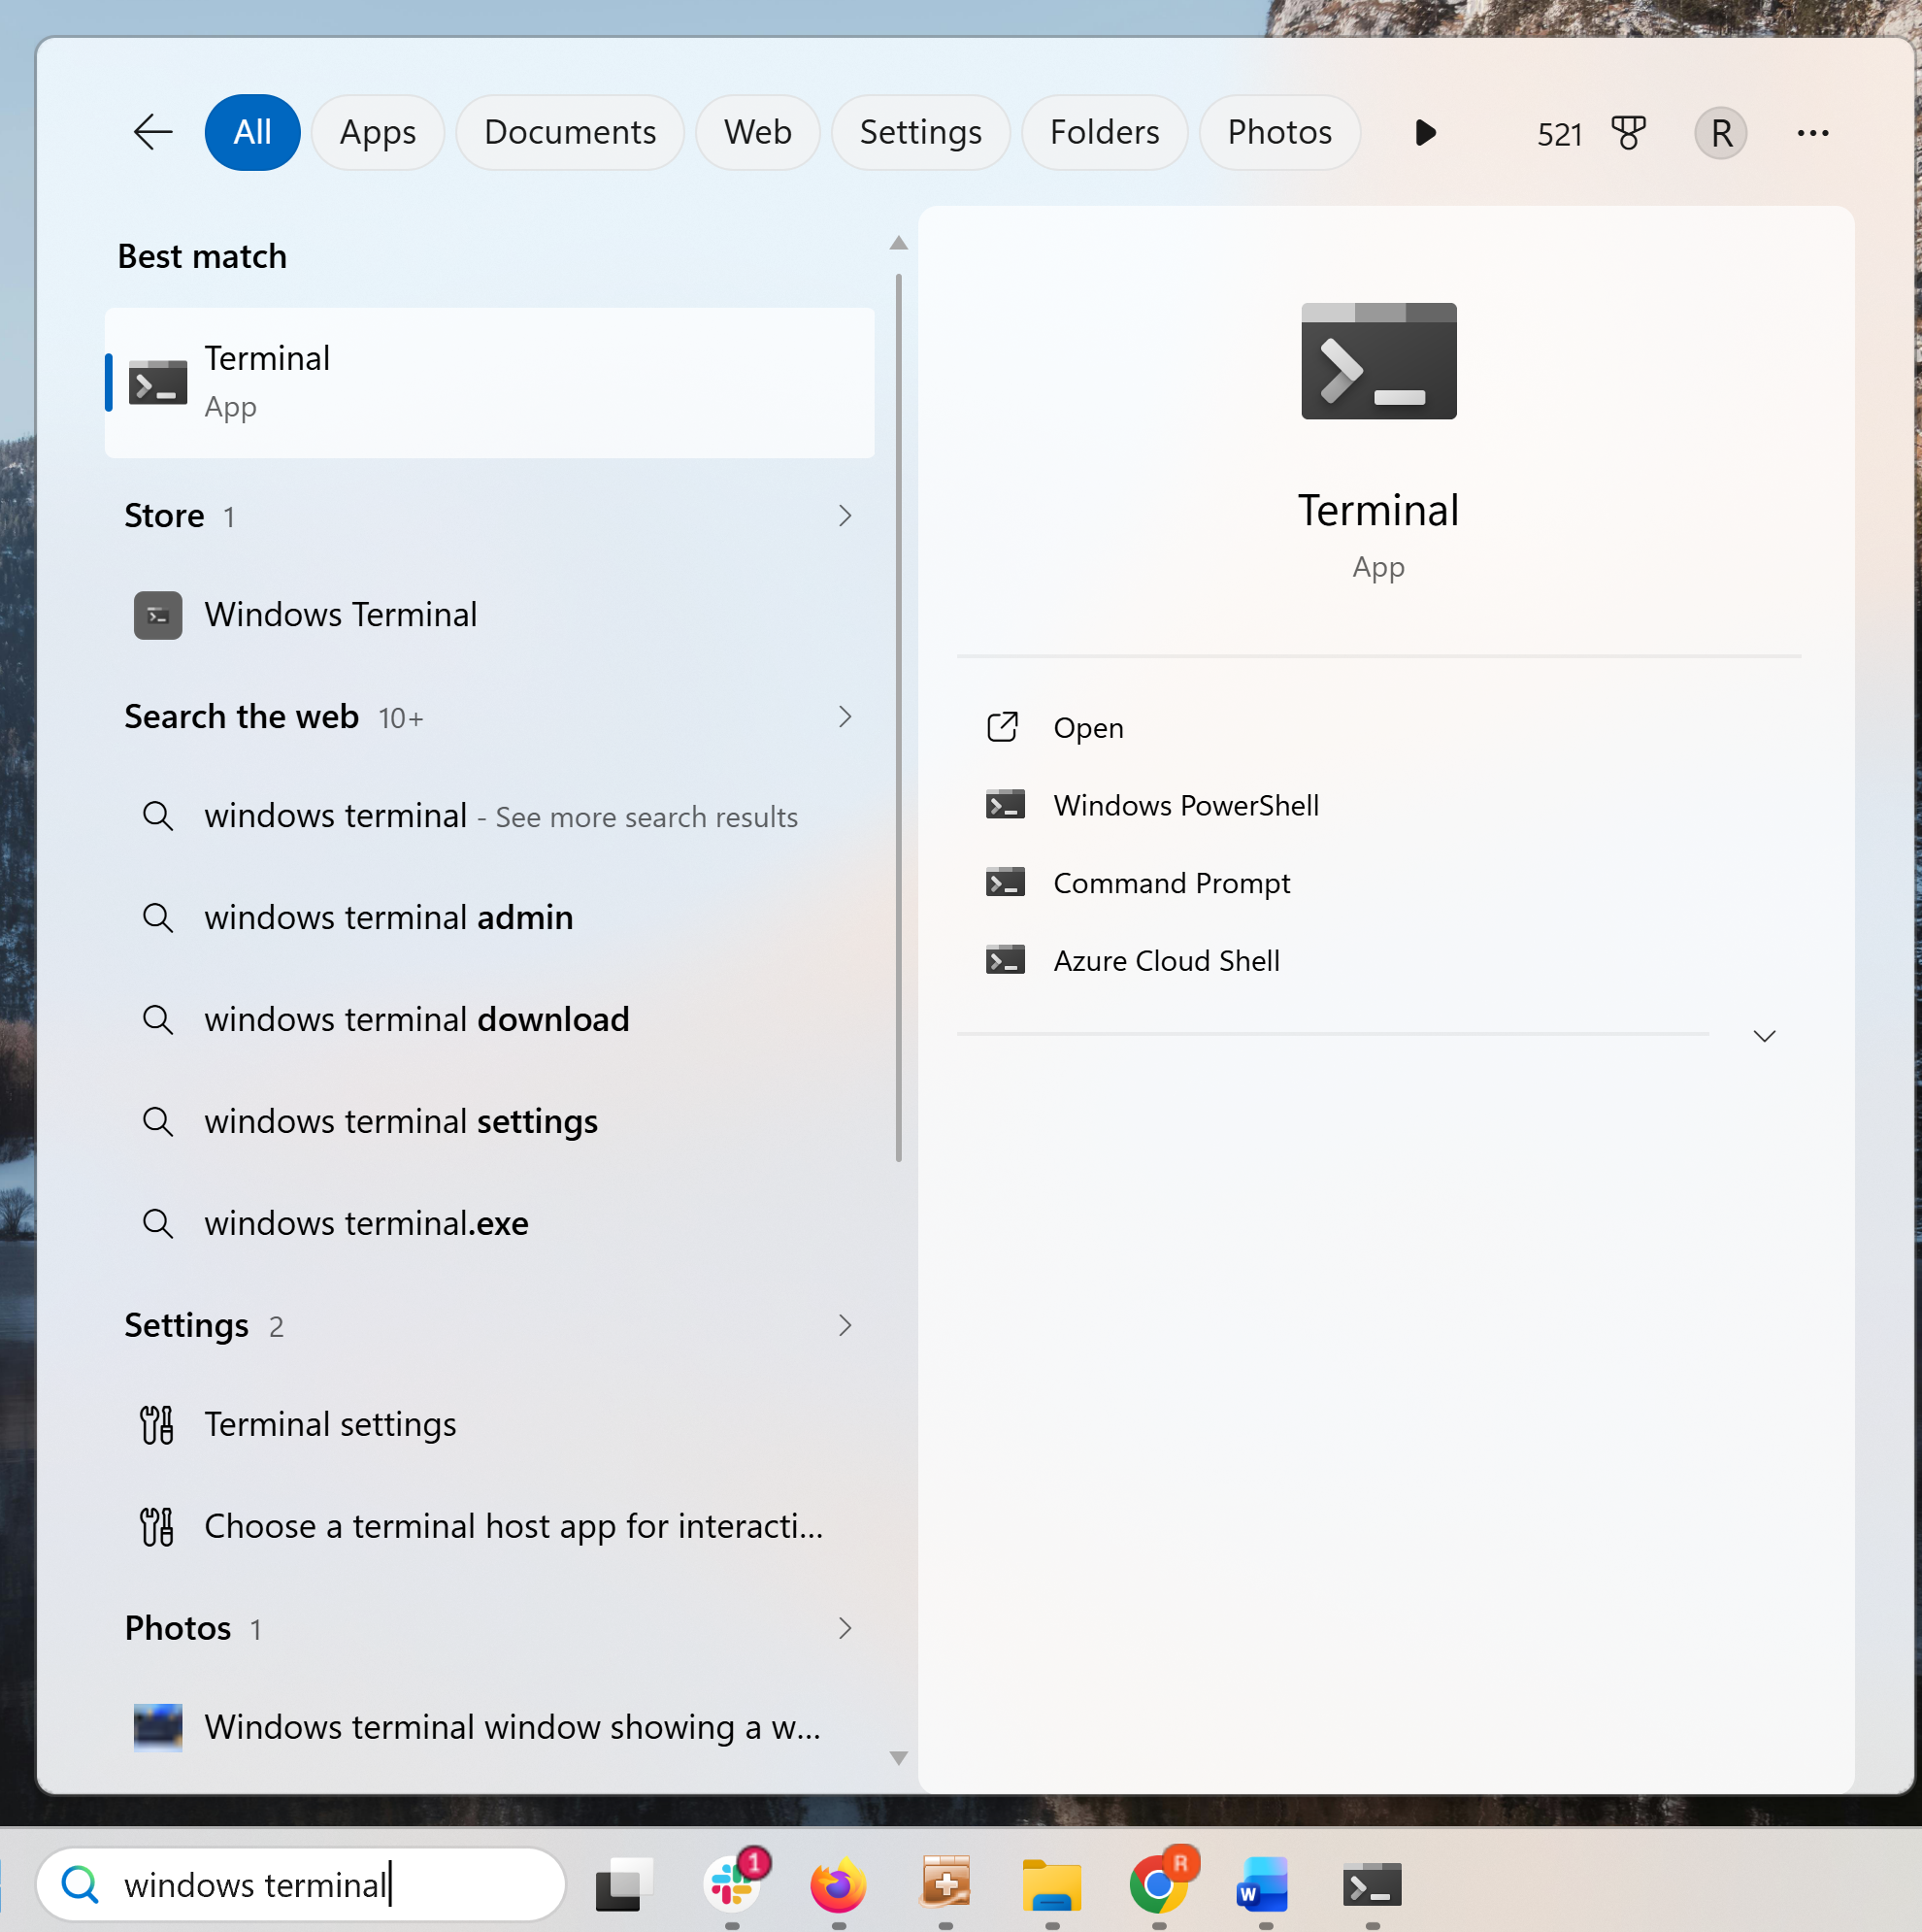
Task: Switch to the Settings filter tab
Action: pyautogui.click(x=921, y=132)
